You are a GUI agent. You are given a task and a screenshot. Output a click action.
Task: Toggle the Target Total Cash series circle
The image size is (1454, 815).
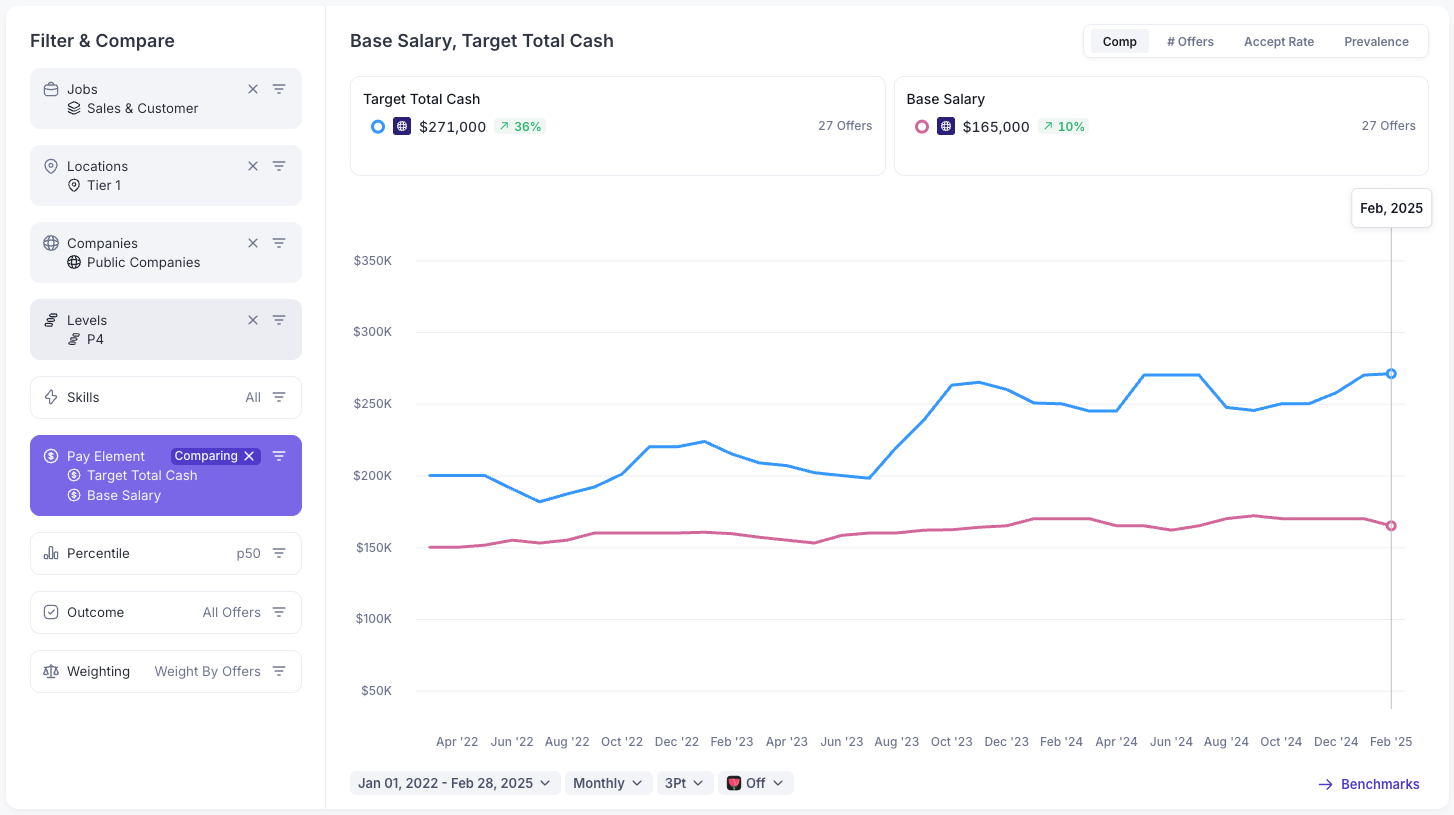(x=377, y=127)
